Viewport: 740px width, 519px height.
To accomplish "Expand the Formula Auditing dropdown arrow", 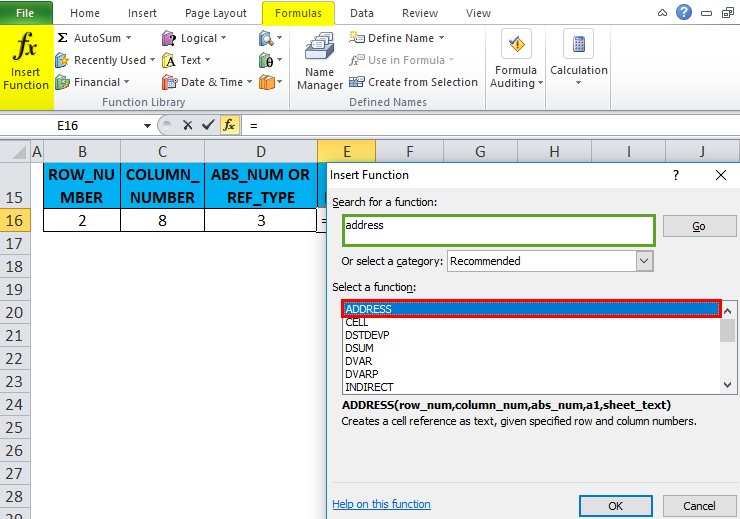I will (540, 83).
